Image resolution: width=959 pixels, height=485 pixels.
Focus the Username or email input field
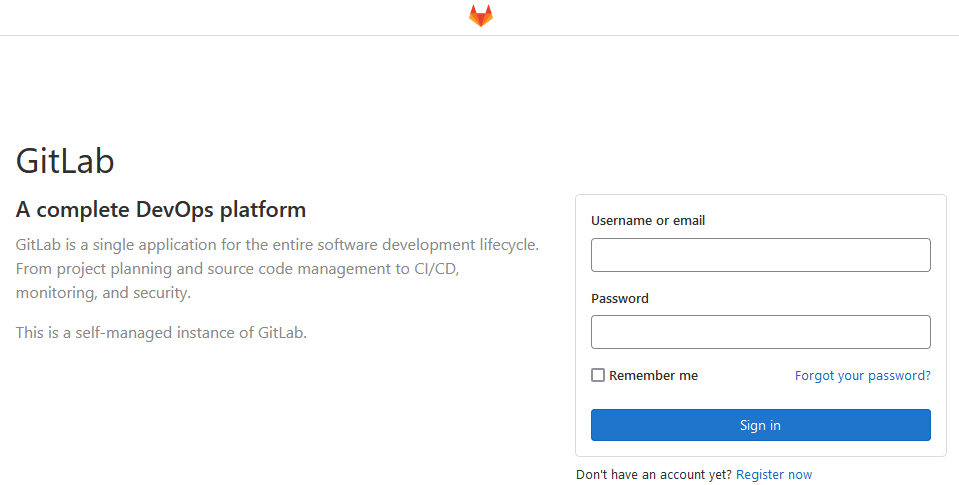coord(760,255)
